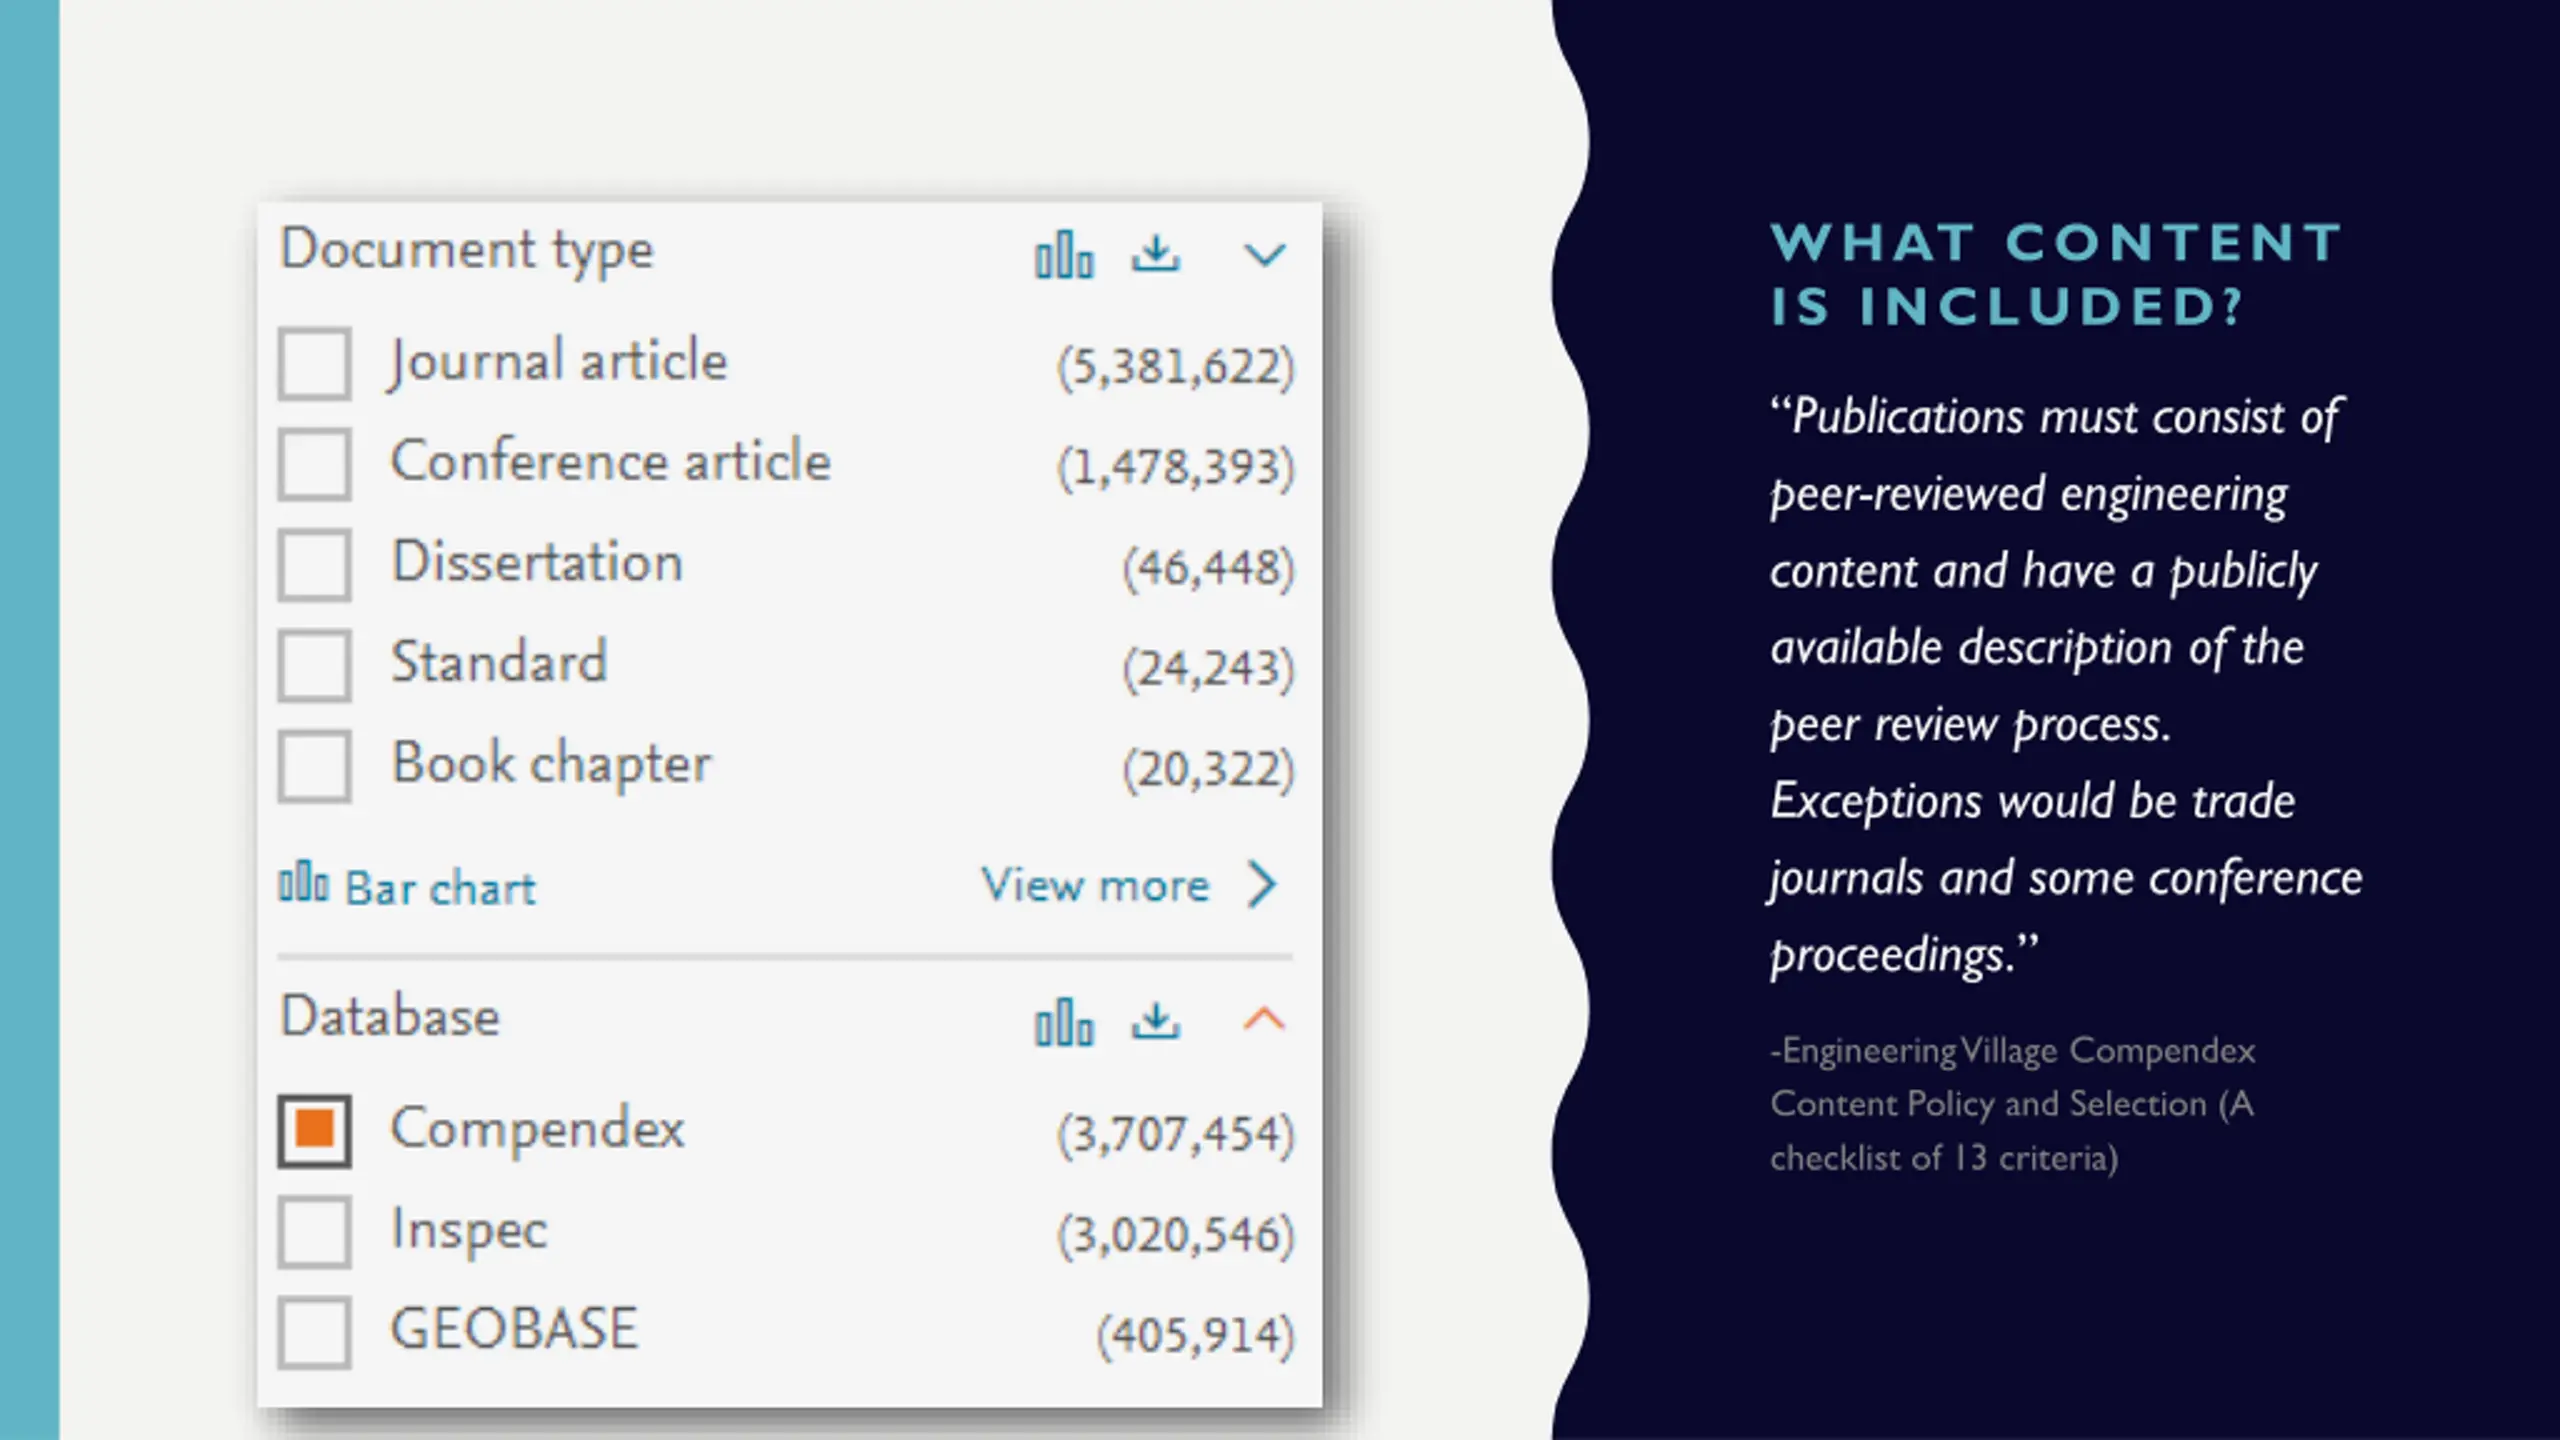
Task: Click the Database heading
Action: click(x=390, y=1017)
